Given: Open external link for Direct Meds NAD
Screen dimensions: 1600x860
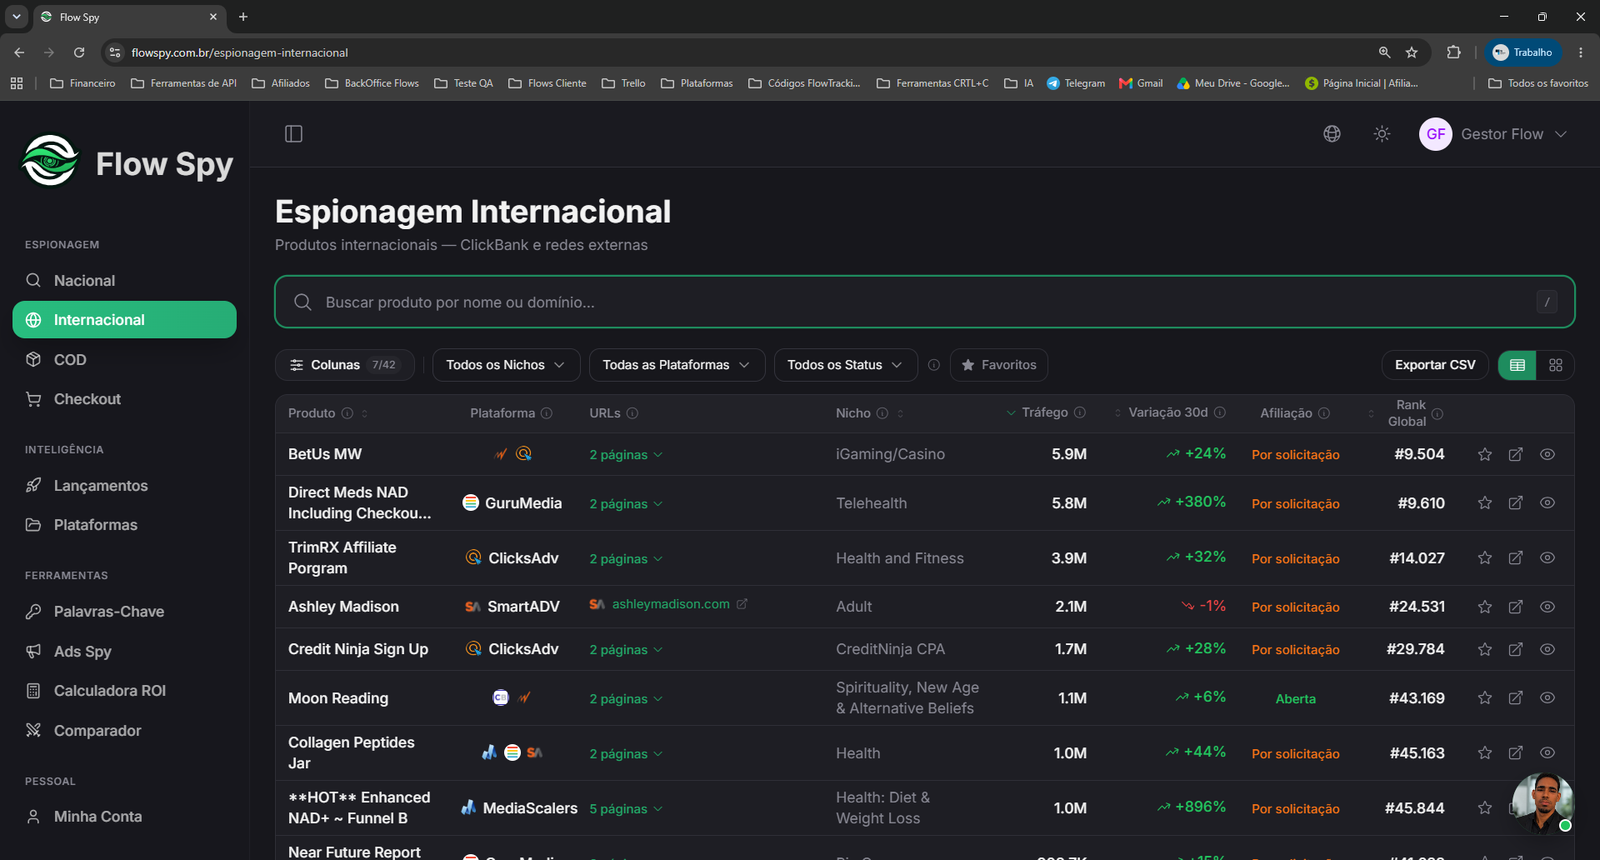Looking at the screenshot, I should pos(1516,503).
